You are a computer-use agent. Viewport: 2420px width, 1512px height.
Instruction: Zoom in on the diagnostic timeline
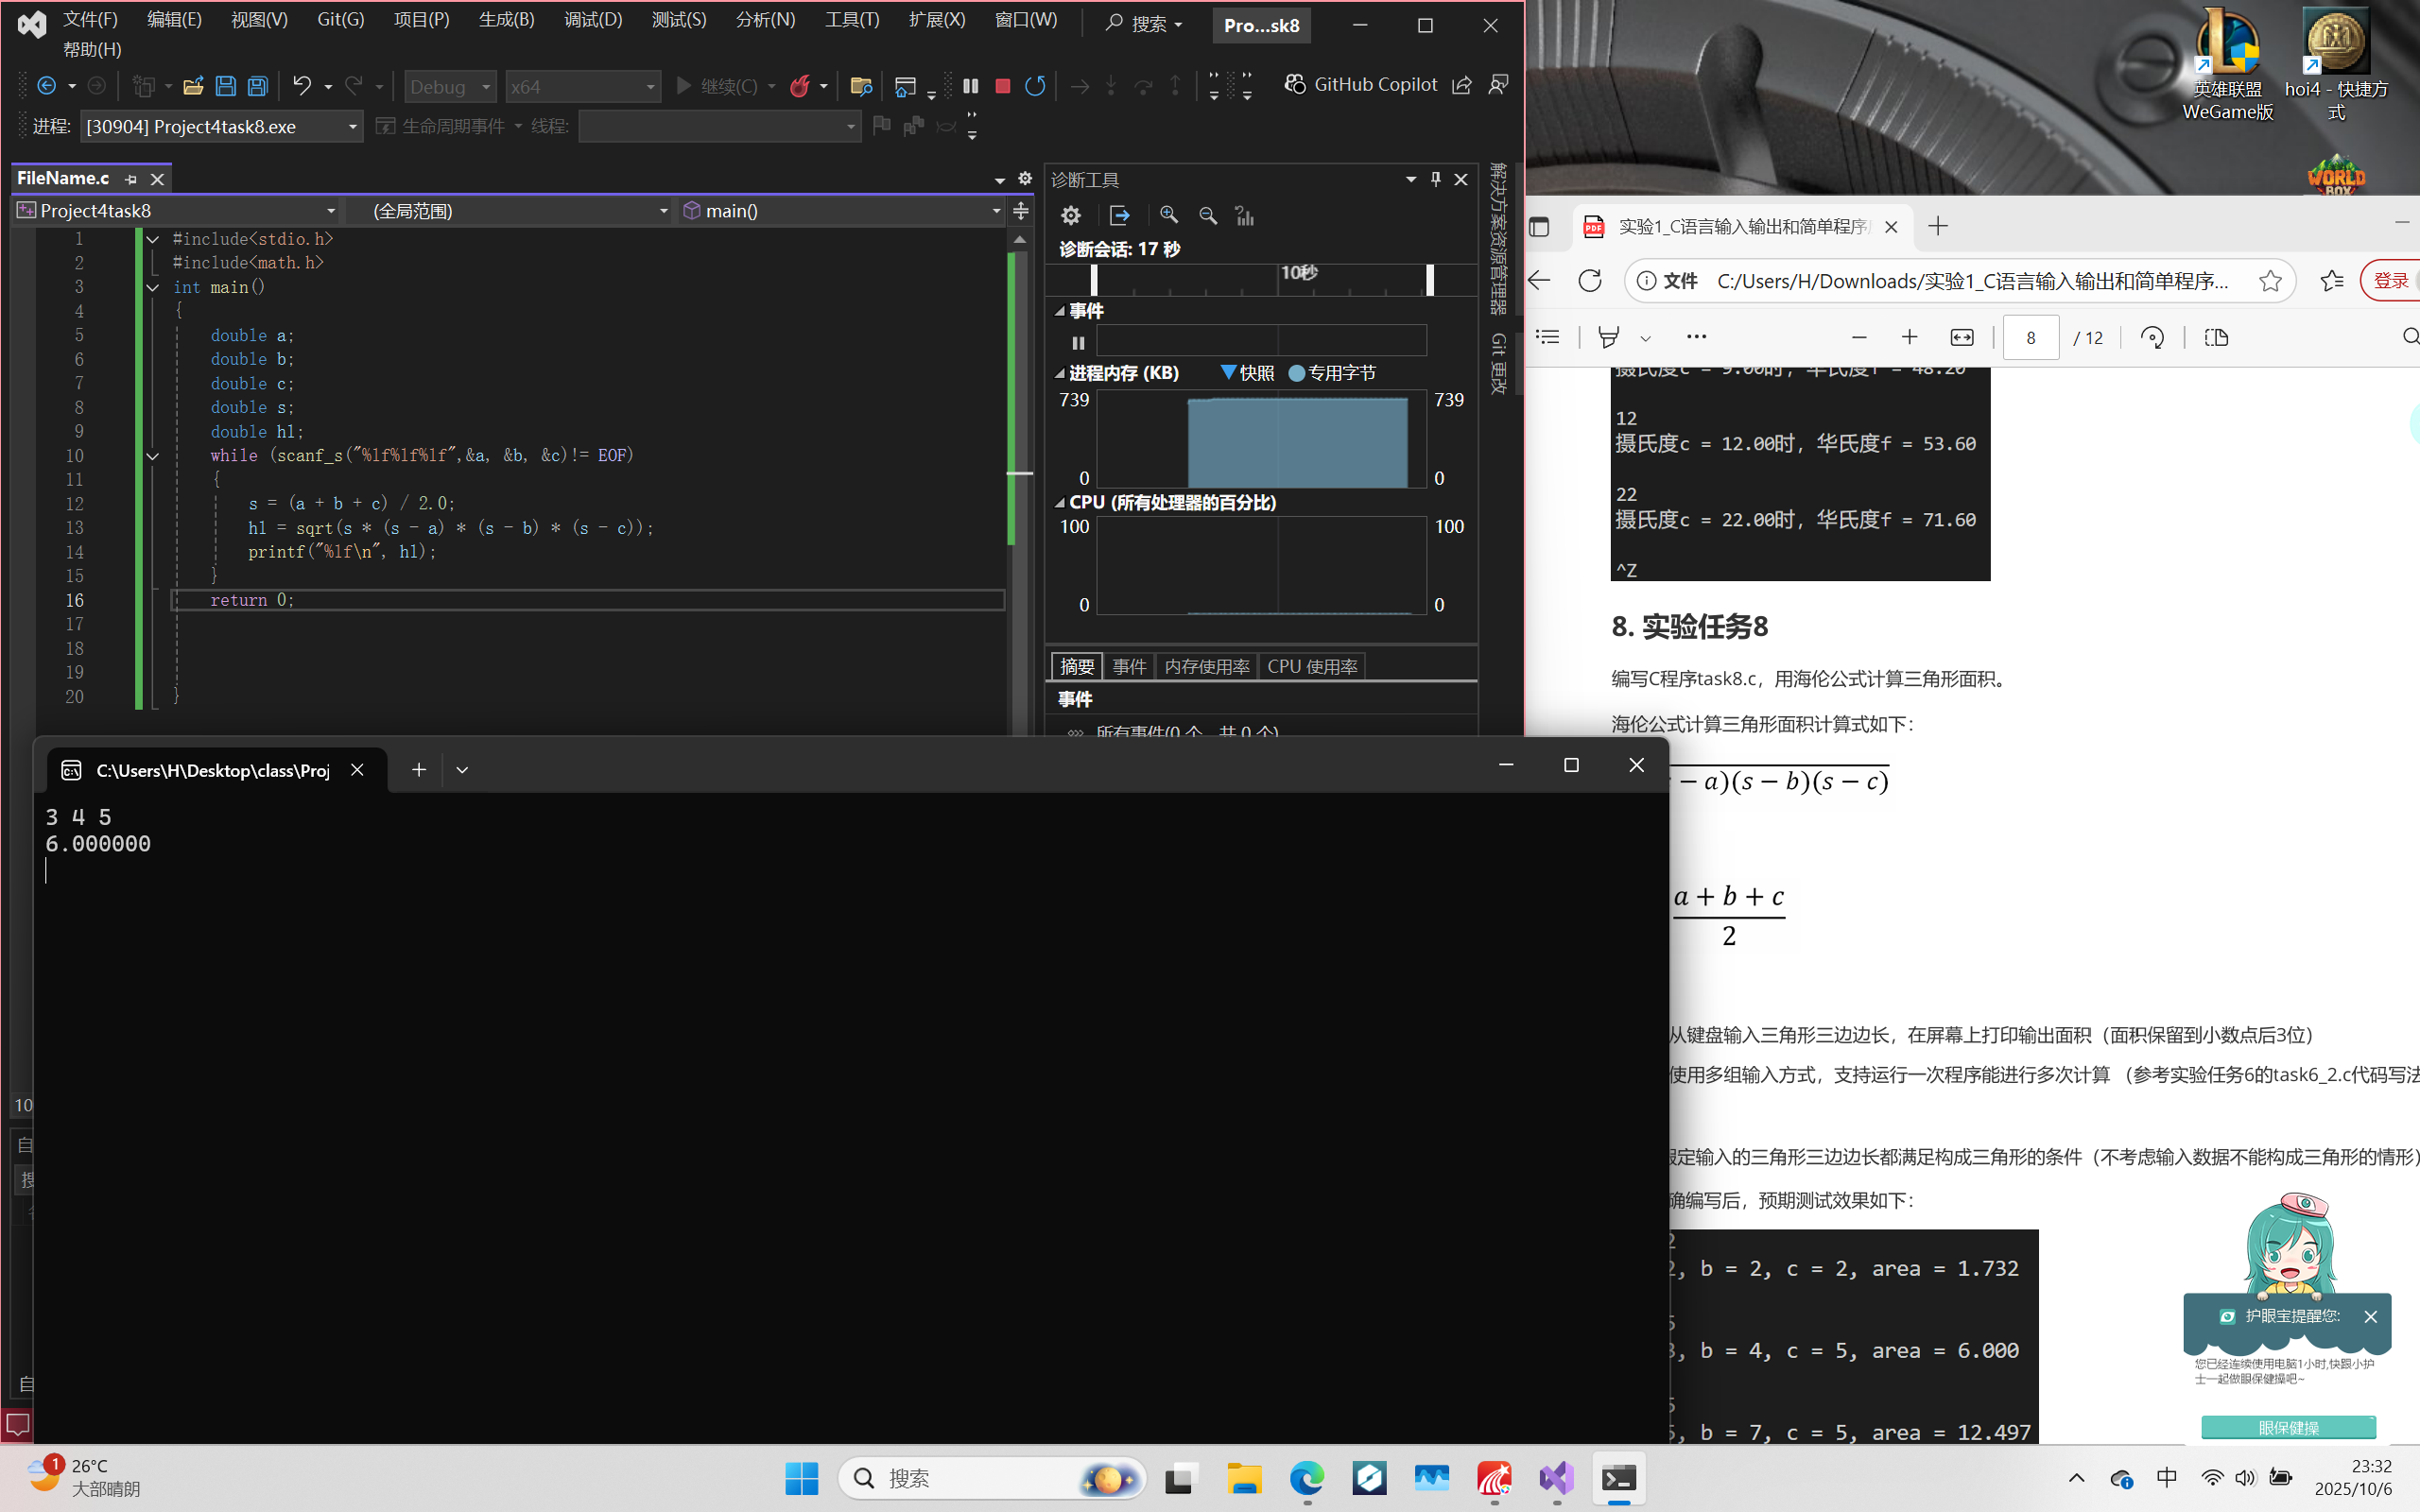(1168, 215)
